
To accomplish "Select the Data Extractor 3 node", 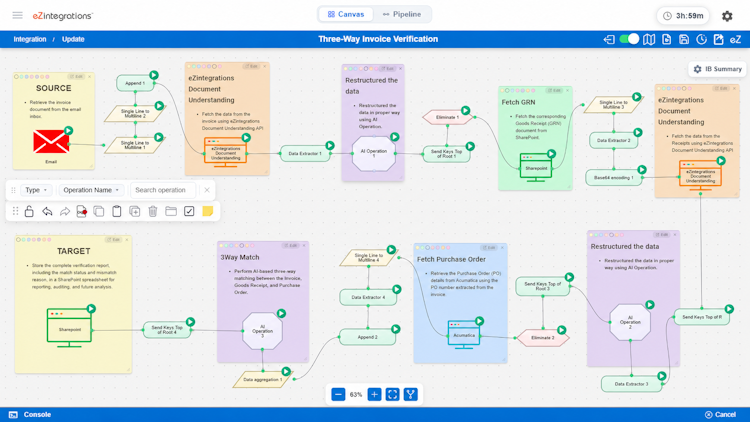I will point(631,384).
